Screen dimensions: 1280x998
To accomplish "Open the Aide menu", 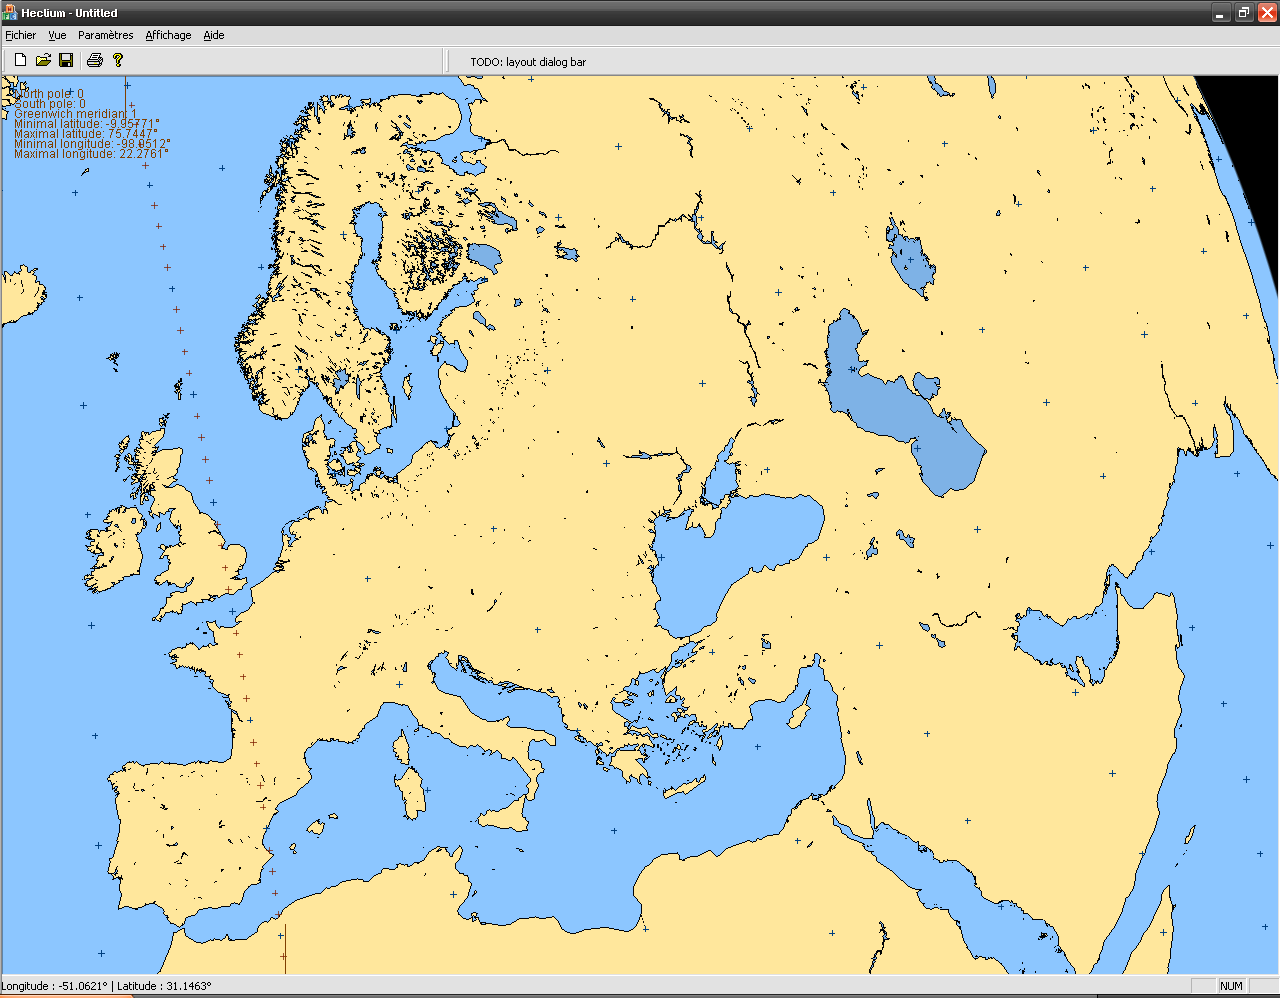I will (214, 35).
